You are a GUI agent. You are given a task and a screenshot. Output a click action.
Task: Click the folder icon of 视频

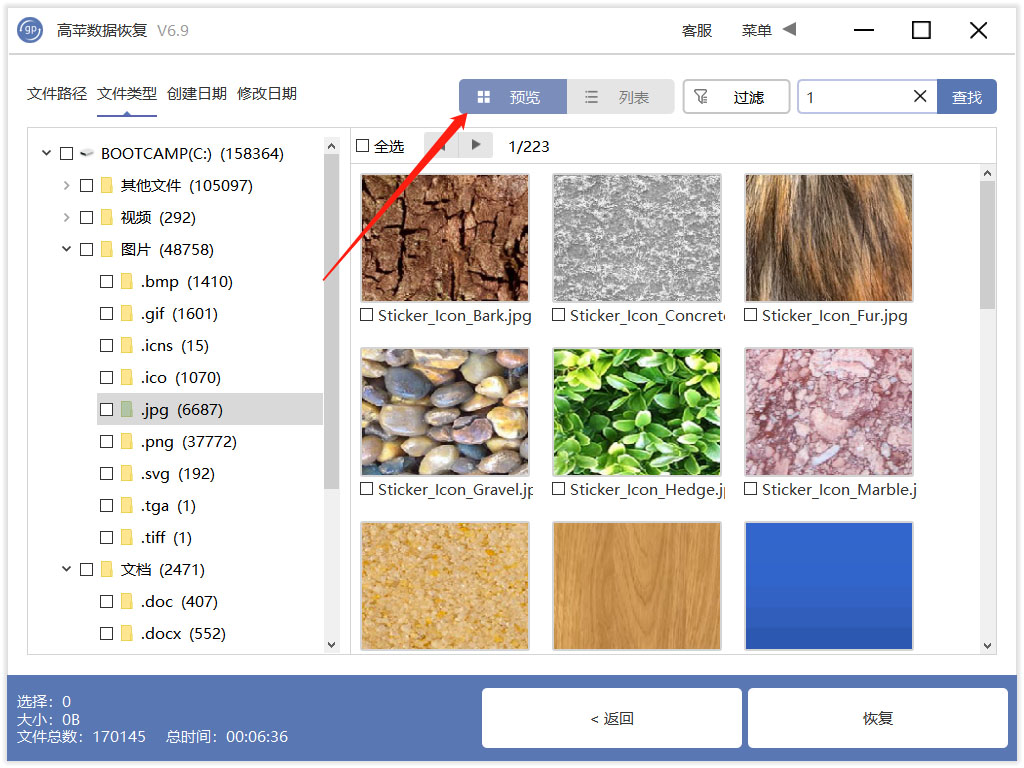point(107,217)
